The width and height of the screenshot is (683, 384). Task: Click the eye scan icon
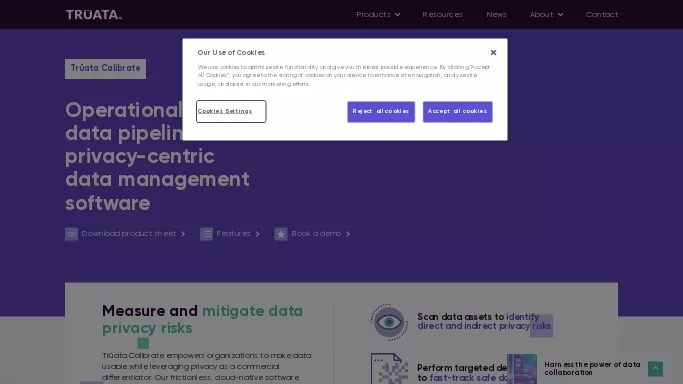click(x=389, y=322)
